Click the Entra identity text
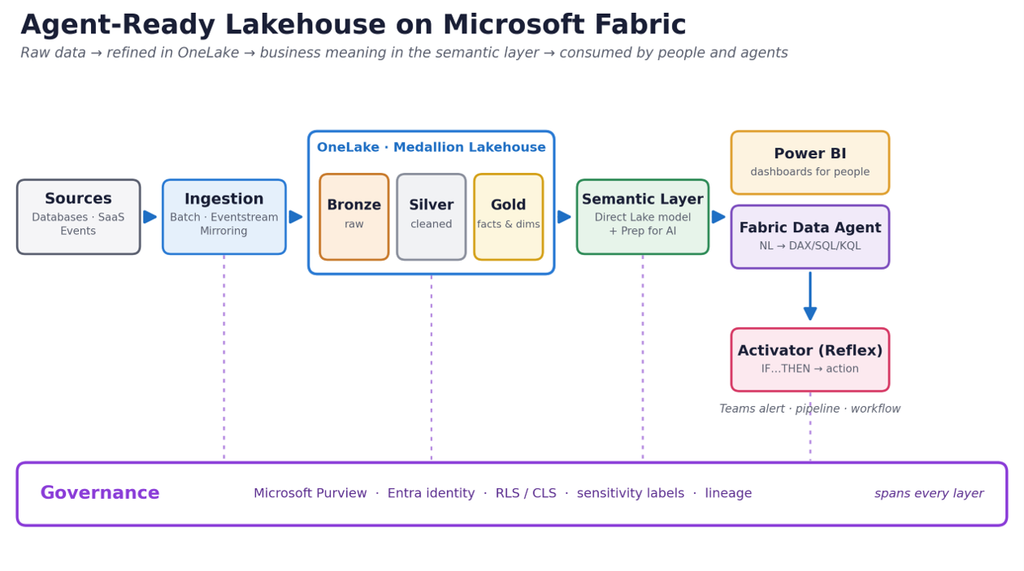1024x571 pixels. (x=431, y=493)
